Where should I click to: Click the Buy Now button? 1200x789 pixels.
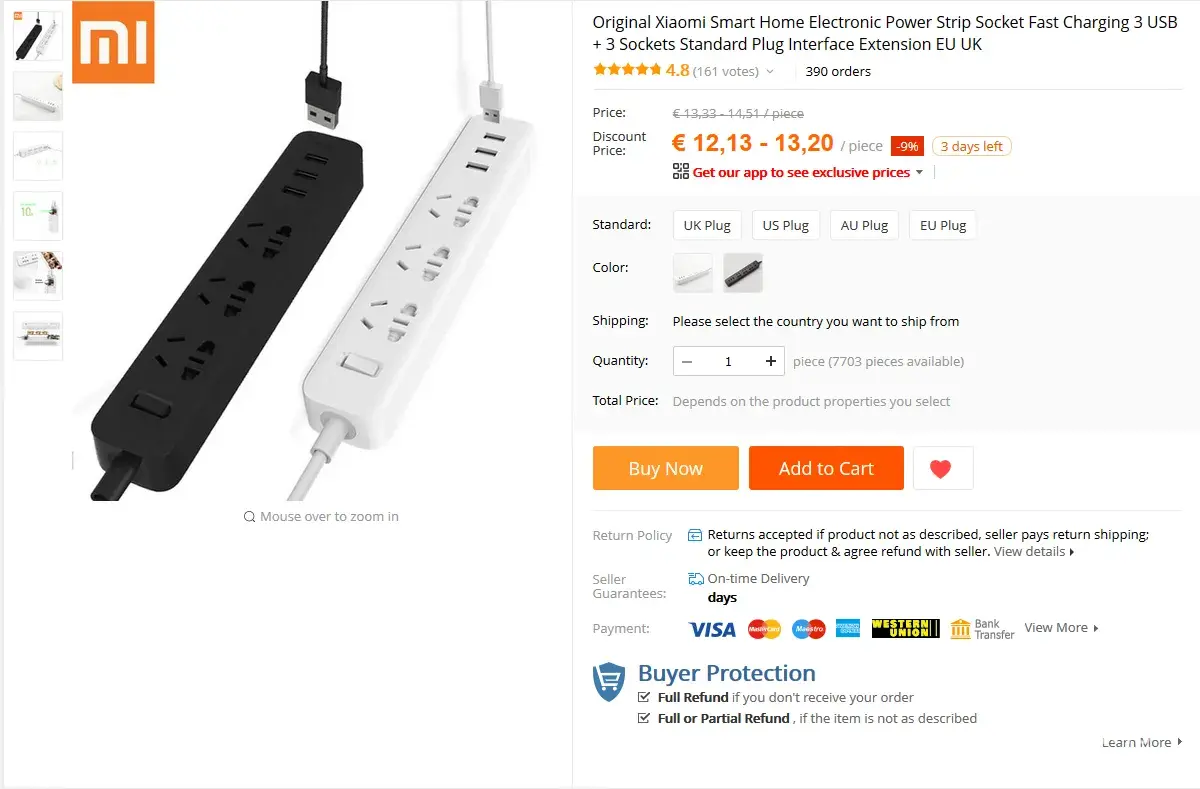tap(666, 468)
